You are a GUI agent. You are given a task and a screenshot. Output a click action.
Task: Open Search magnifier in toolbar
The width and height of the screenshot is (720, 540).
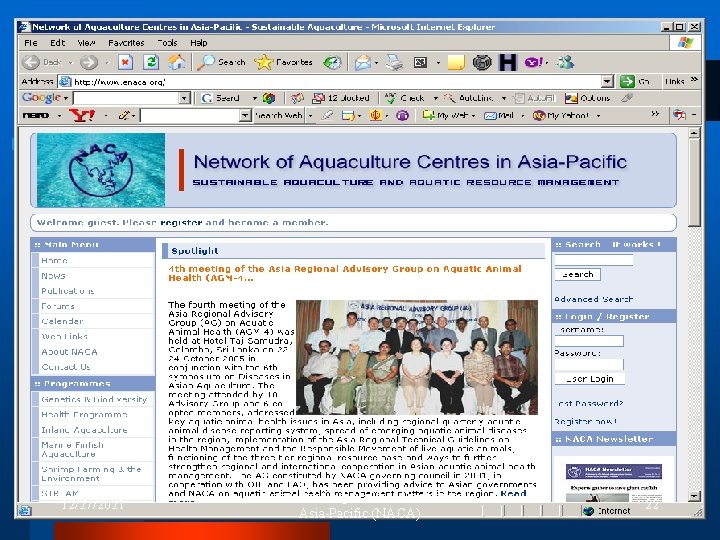click(222, 62)
